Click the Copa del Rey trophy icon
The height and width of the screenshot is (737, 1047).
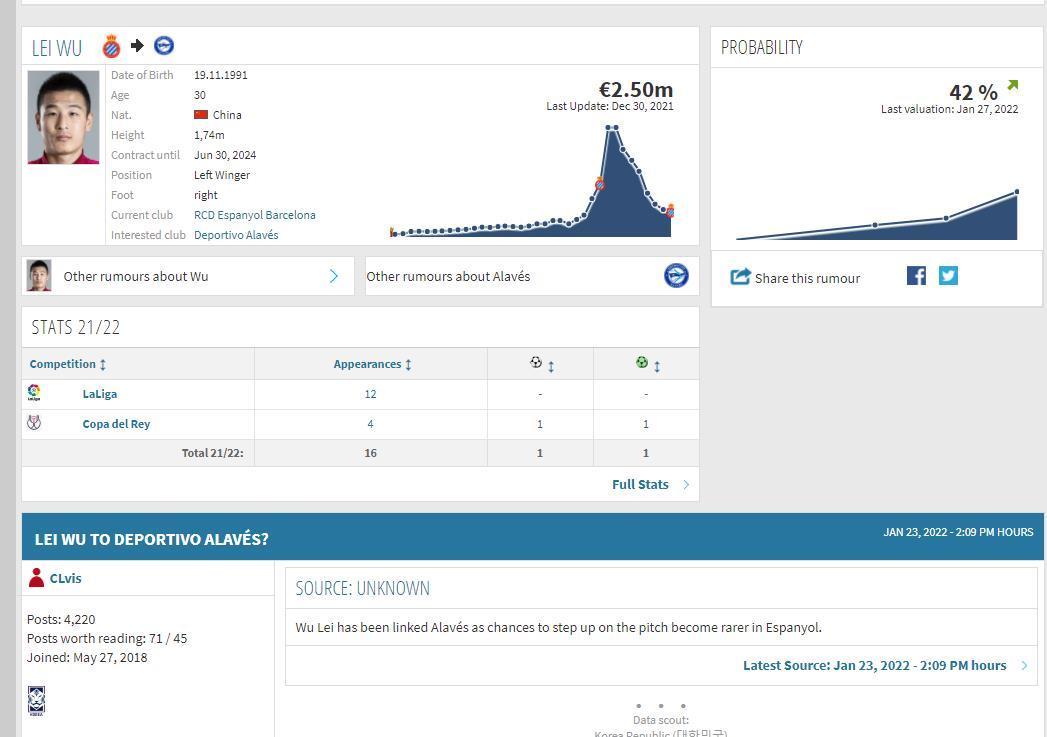click(34, 423)
